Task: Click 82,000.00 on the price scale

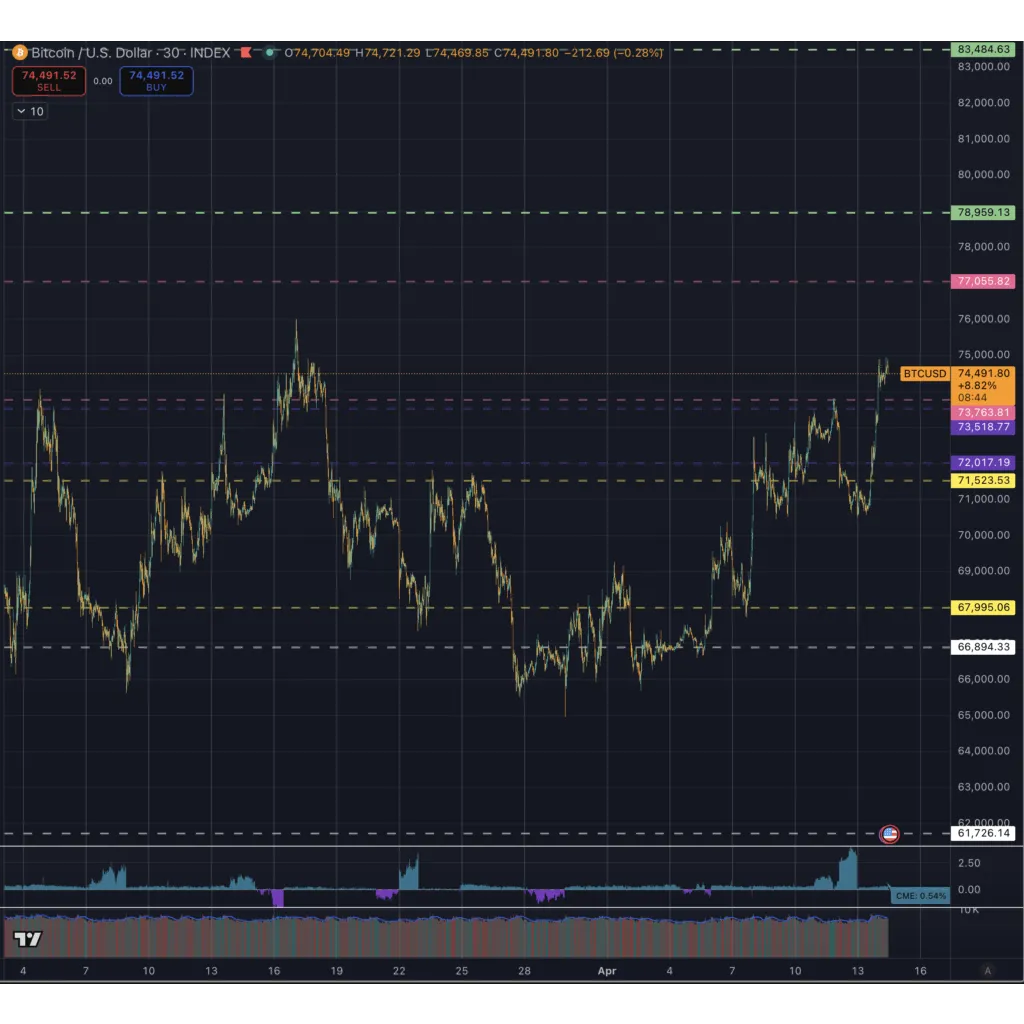Action: [x=984, y=103]
